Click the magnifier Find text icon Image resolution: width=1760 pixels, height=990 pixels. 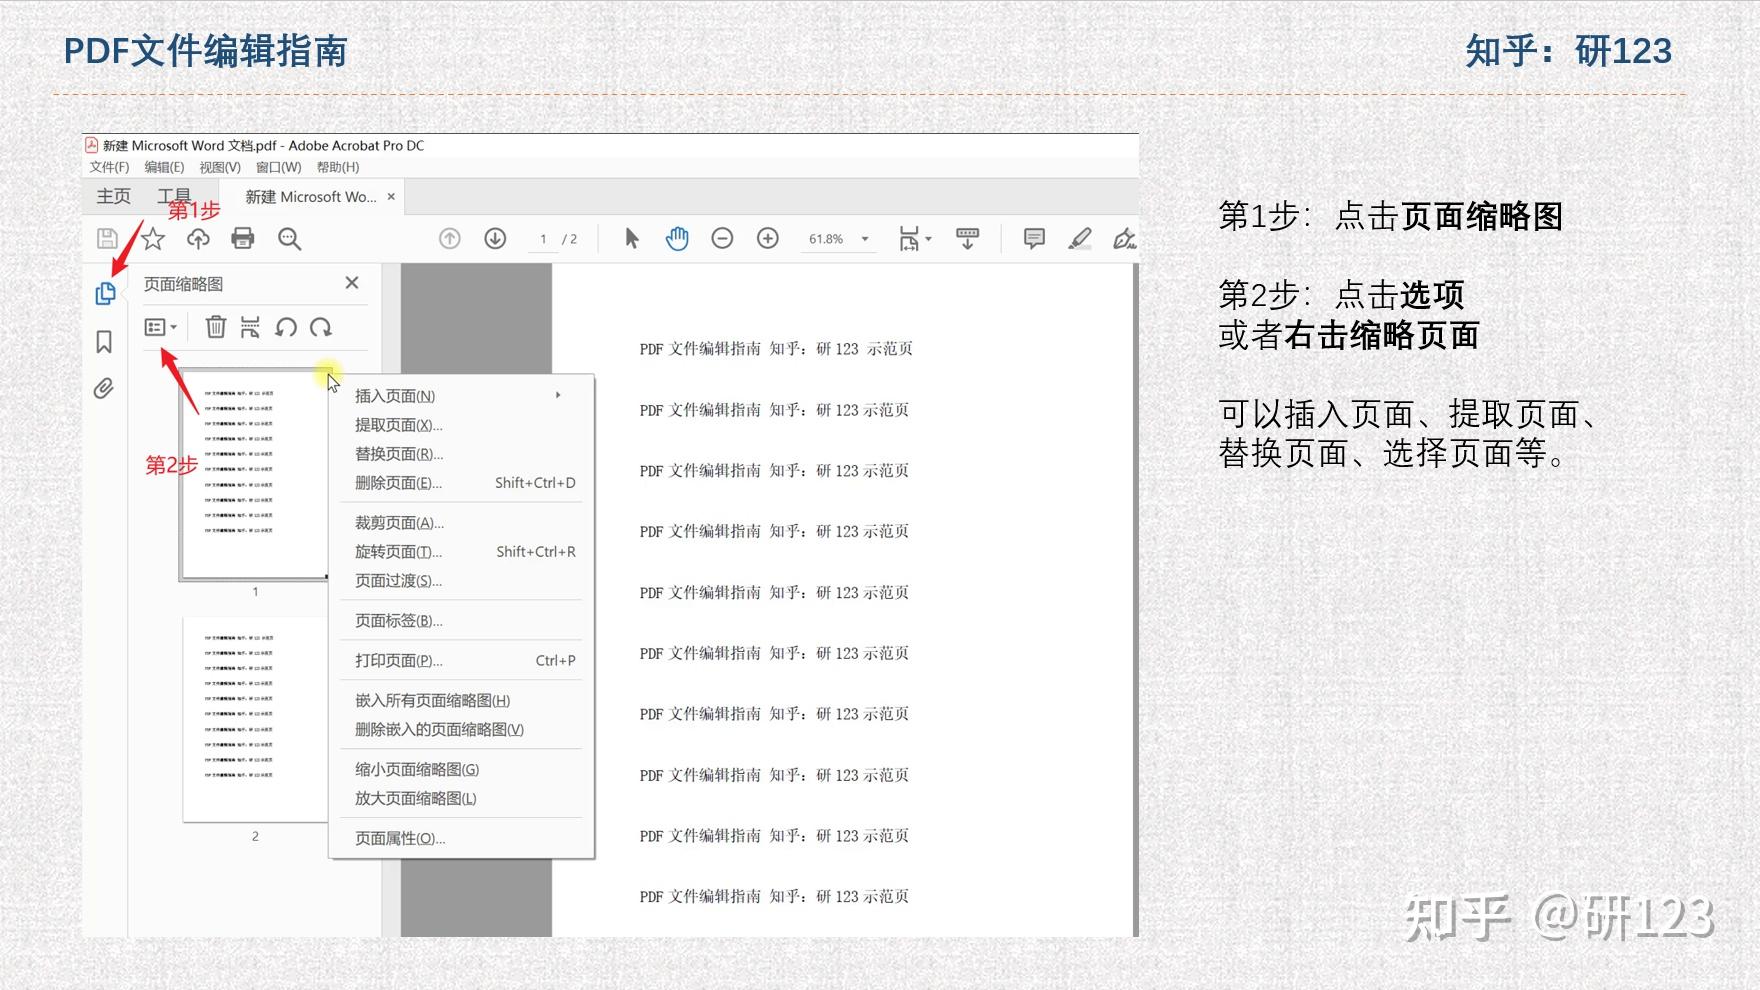290,238
